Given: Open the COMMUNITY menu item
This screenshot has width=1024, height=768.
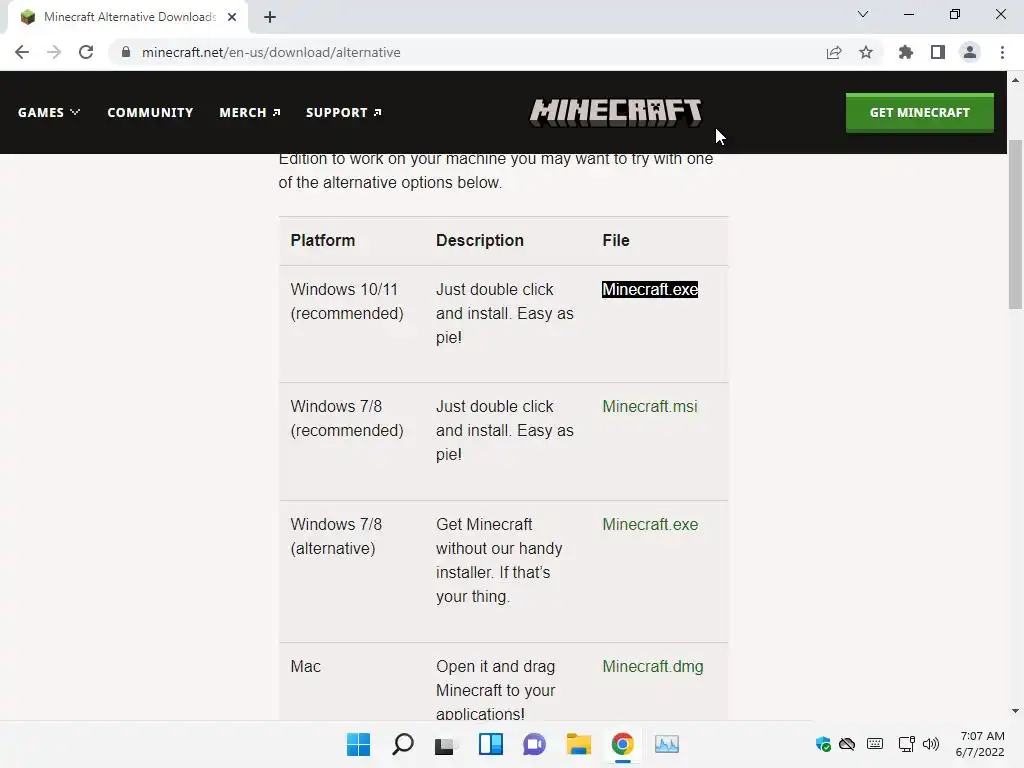Looking at the screenshot, I should click(x=150, y=112).
